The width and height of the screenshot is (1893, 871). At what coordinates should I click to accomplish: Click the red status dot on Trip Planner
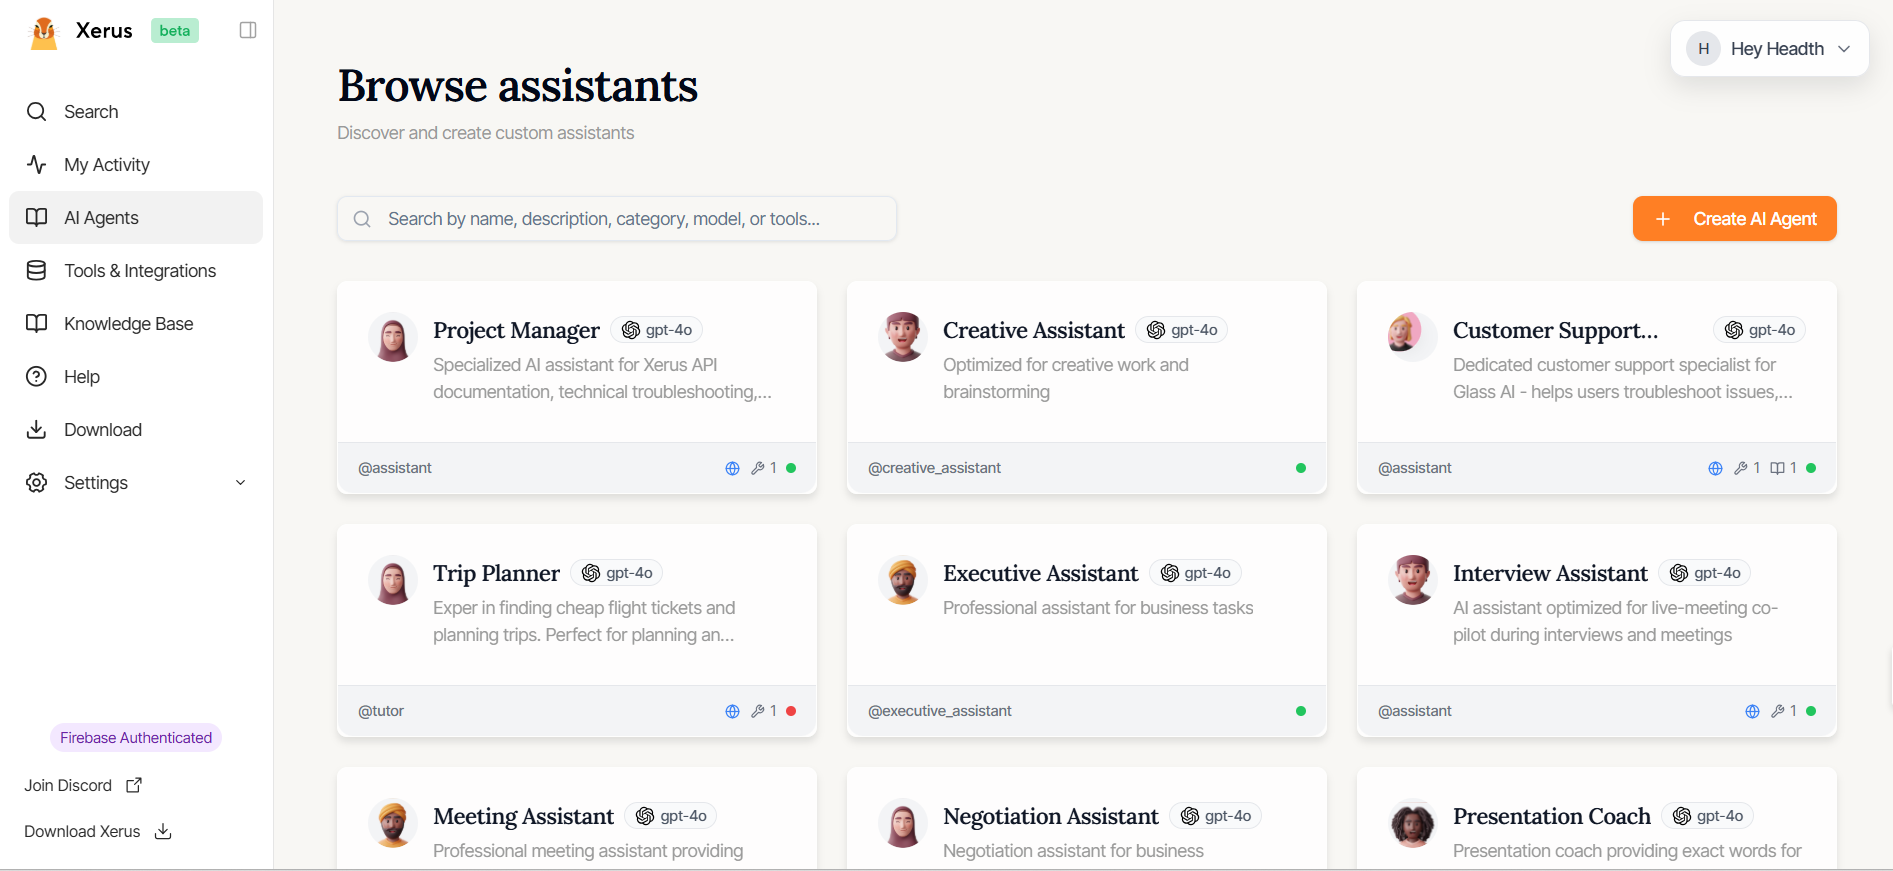[x=791, y=711]
